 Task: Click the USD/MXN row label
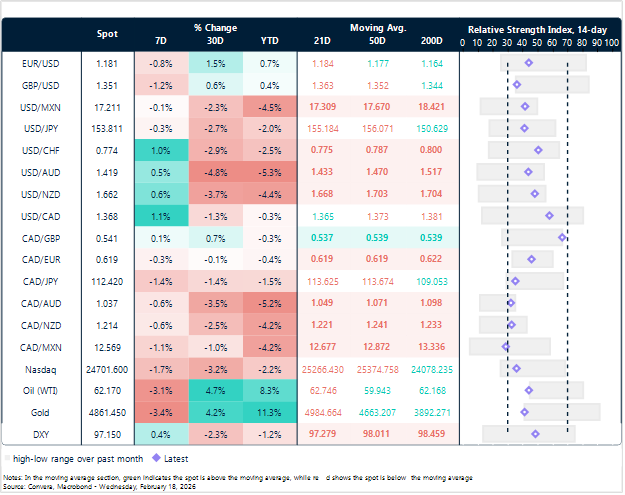click(x=37, y=106)
